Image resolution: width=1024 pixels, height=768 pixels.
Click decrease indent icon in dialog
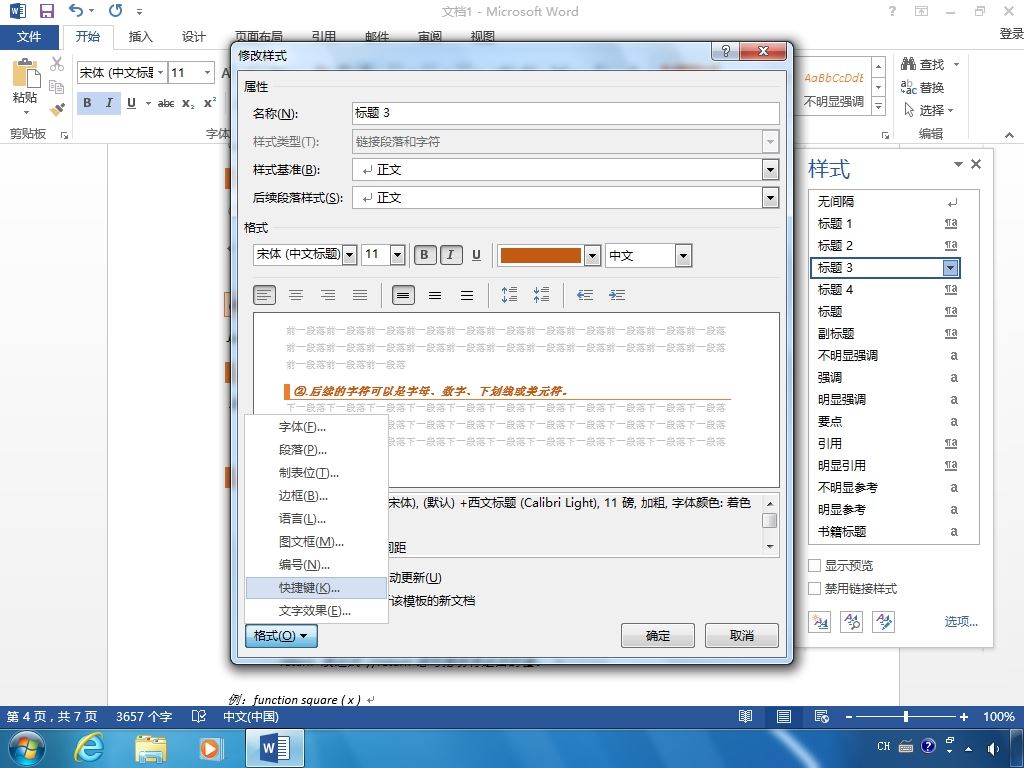584,295
